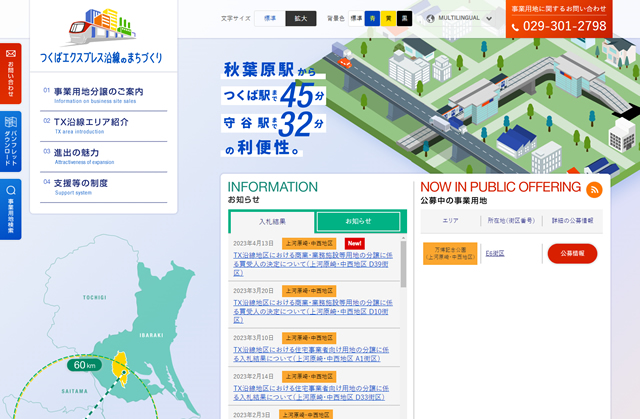Set the text size to standard (標準)

(x=270, y=18)
